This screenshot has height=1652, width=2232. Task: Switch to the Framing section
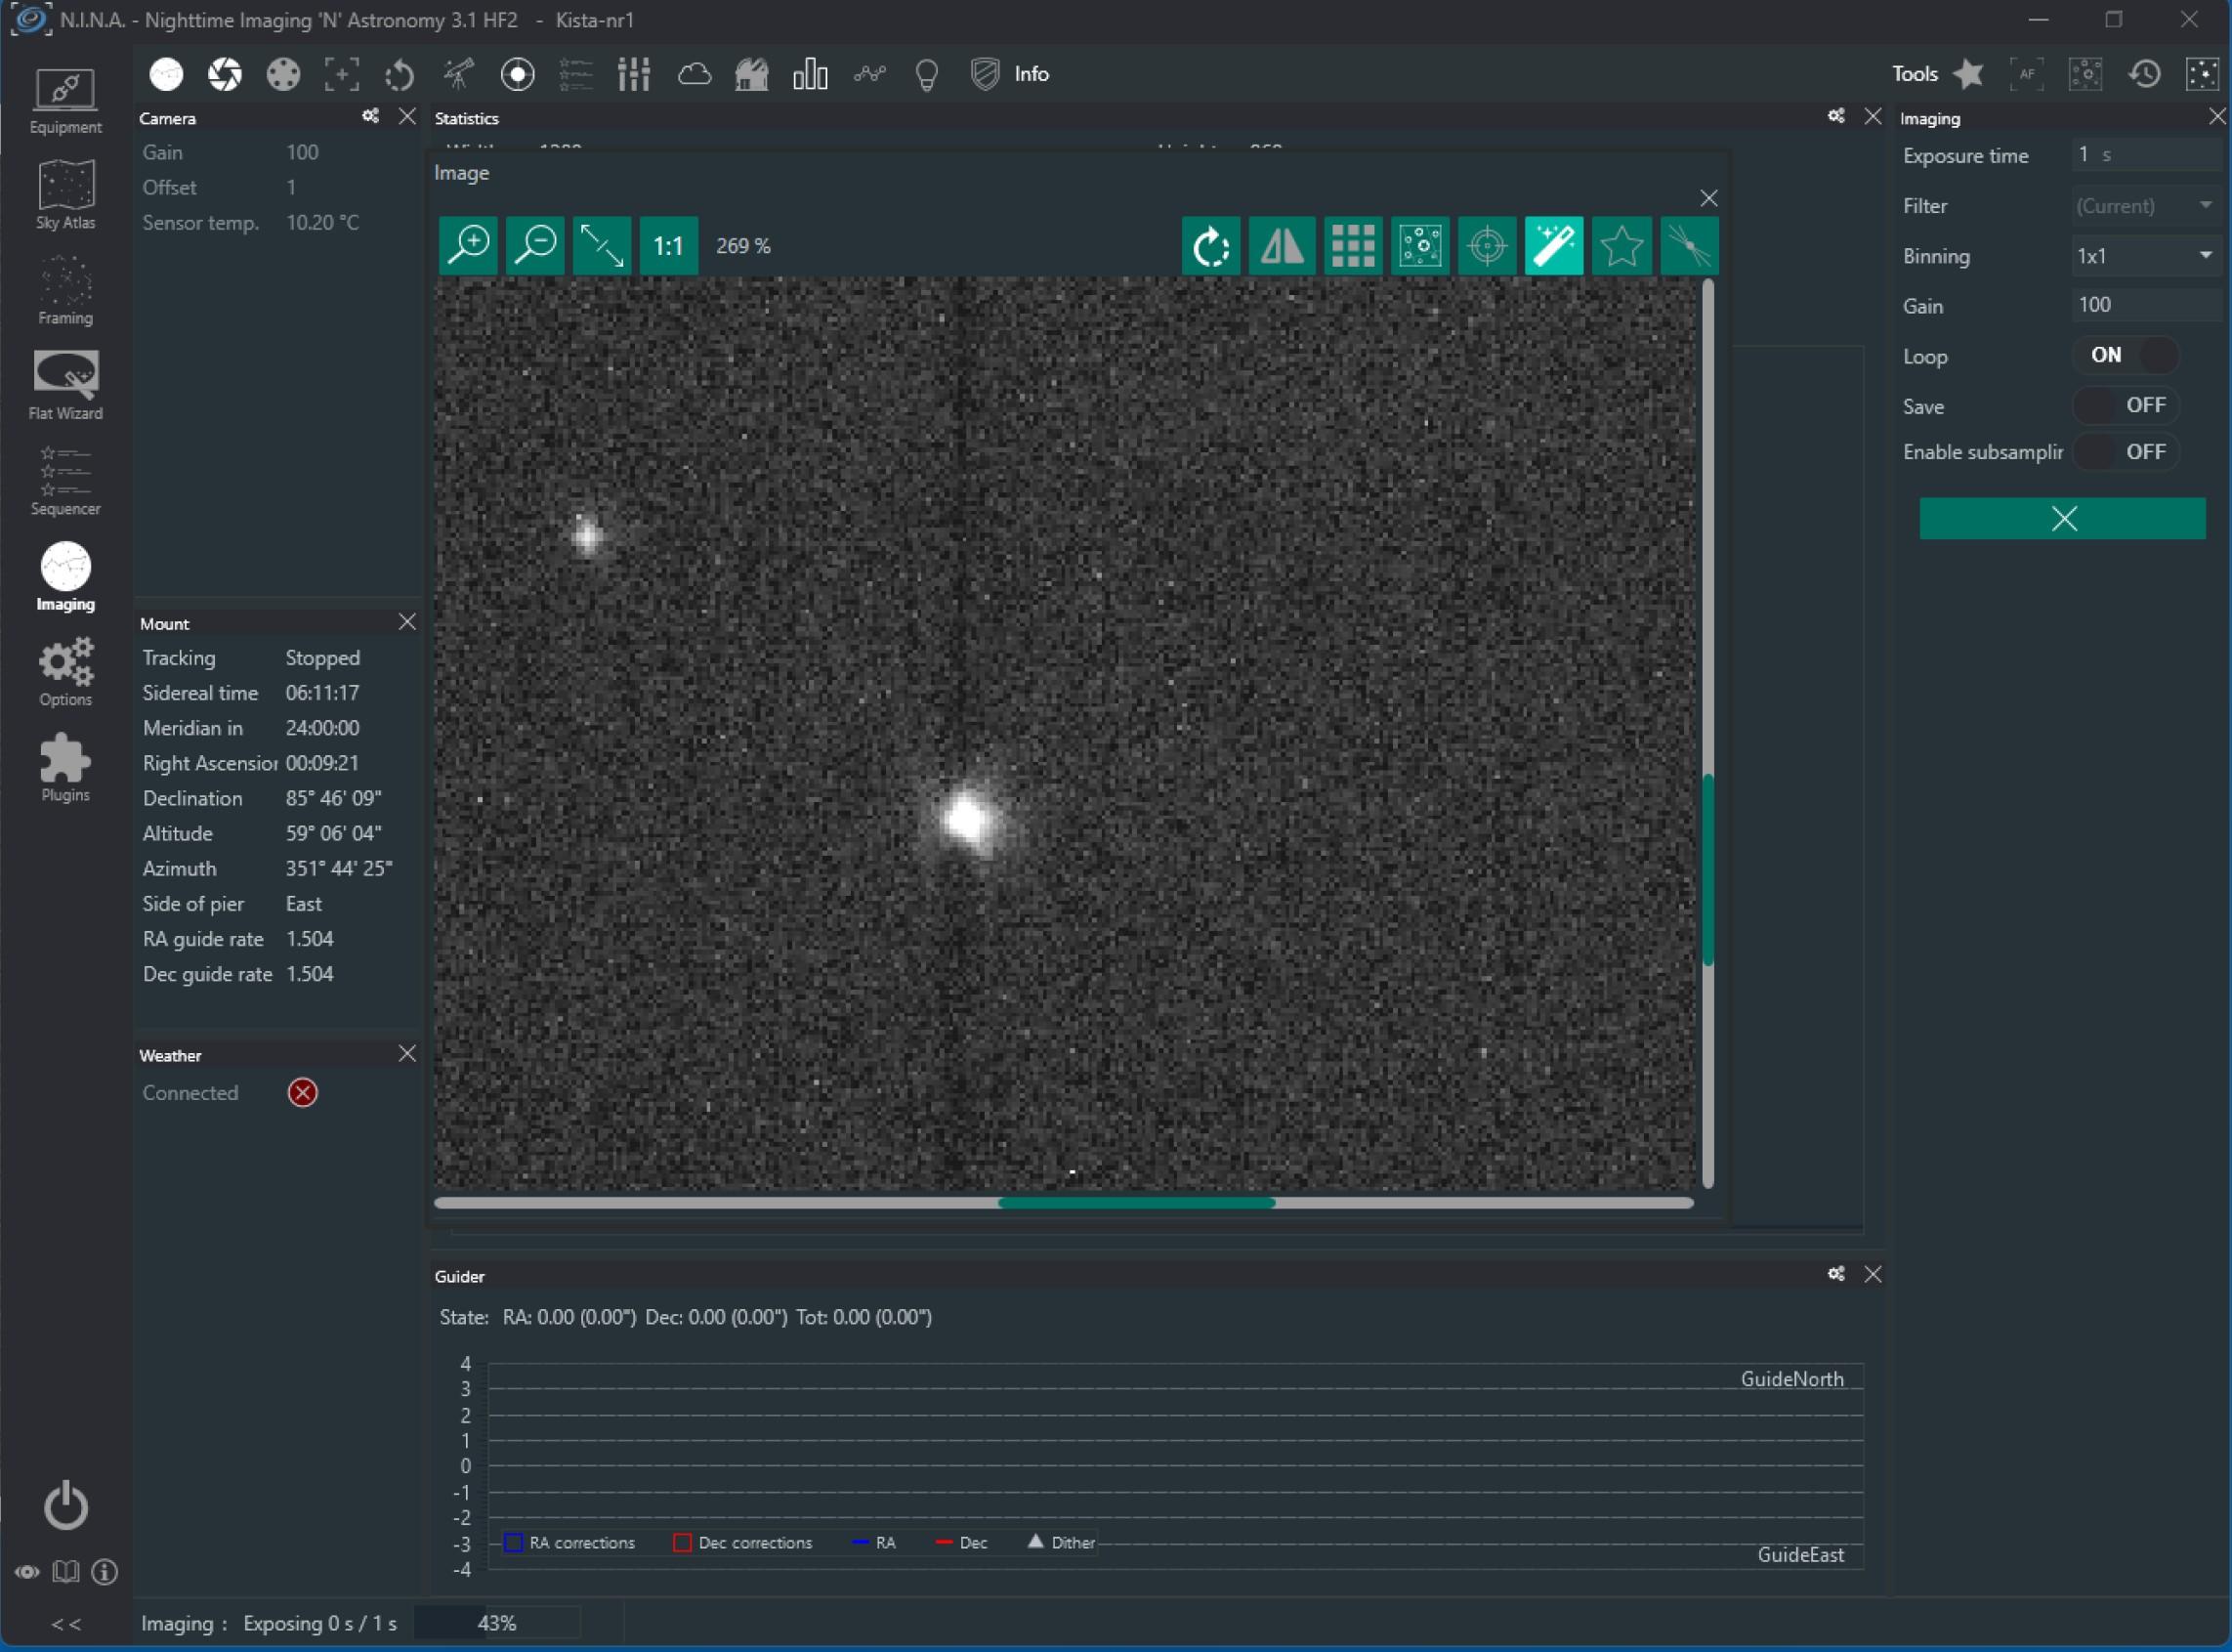65,291
